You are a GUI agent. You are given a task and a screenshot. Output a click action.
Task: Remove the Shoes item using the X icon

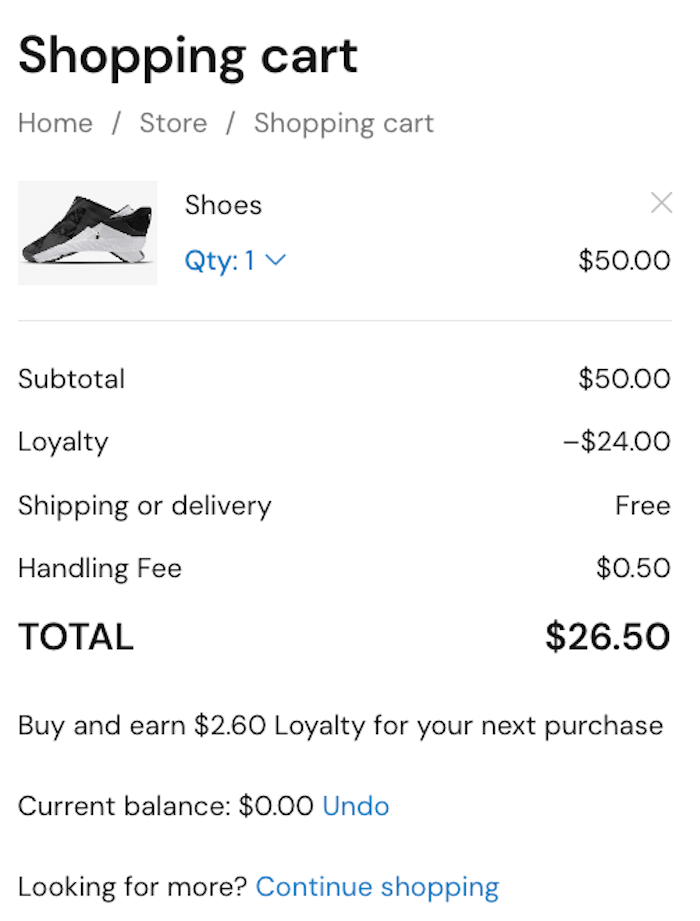point(662,203)
